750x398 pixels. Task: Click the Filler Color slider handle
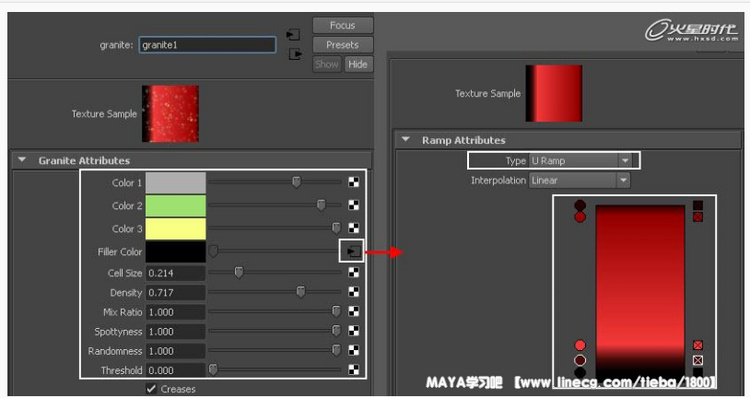click(213, 251)
